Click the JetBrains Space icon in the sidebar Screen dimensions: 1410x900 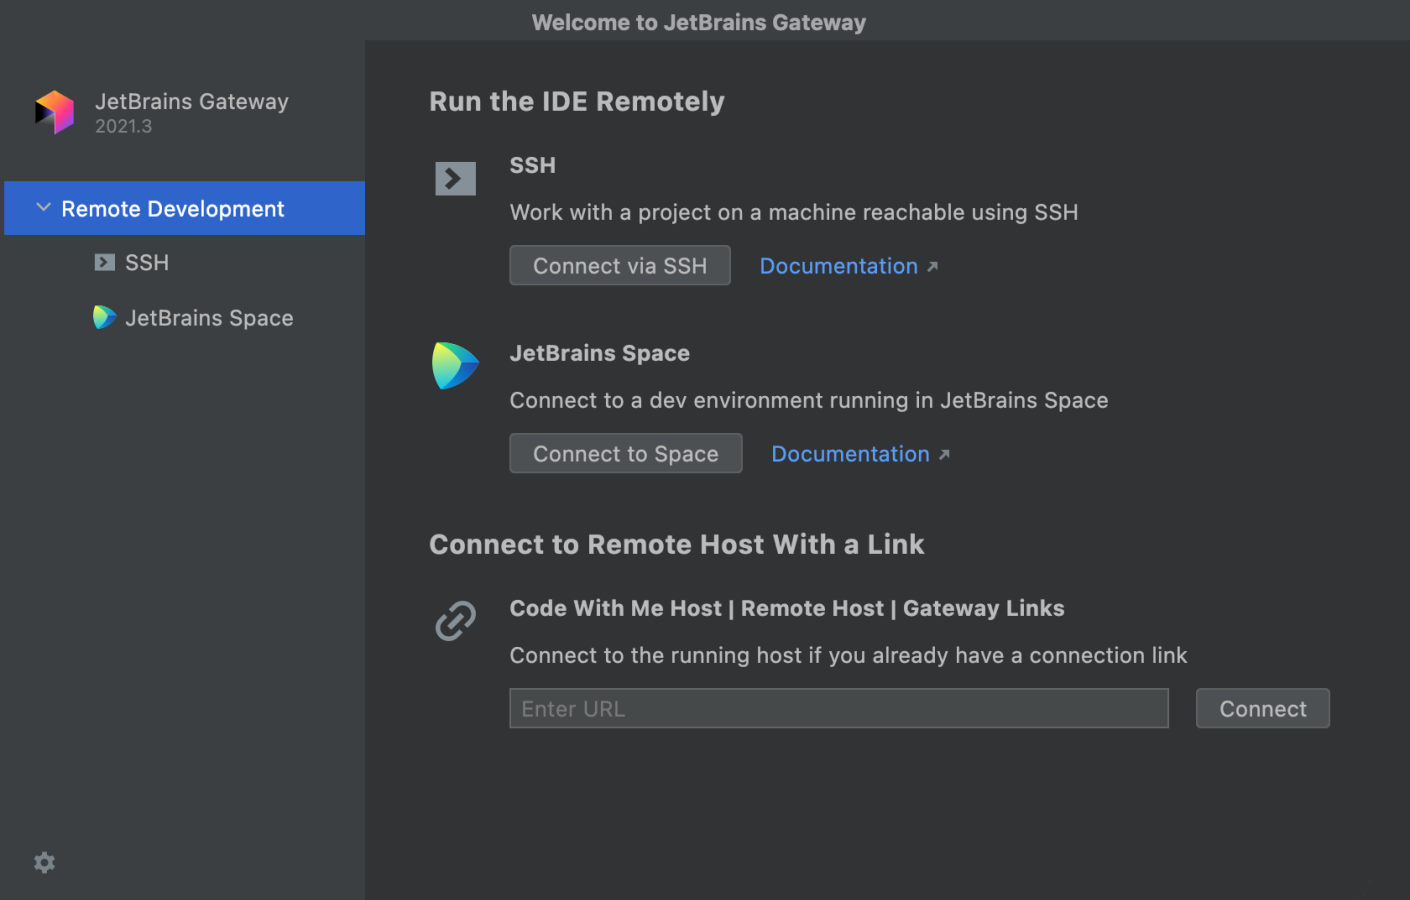(x=105, y=317)
